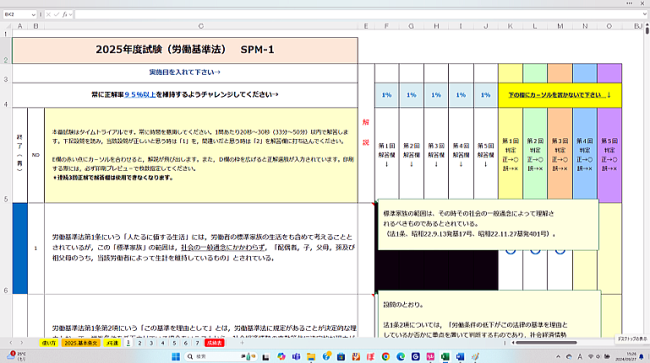This screenshot has width=650, height=363.
Task: Click the Name Box showing BK2
Action: coord(17,15)
